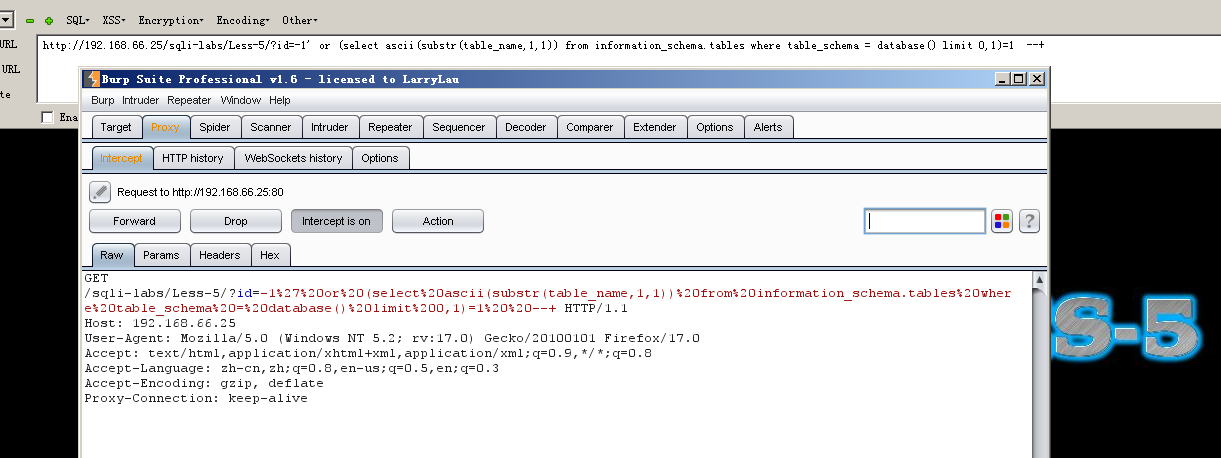This screenshot has width=1221, height=458.
Task: Open the XSS dropdown in HackBar
Action: pos(113,20)
